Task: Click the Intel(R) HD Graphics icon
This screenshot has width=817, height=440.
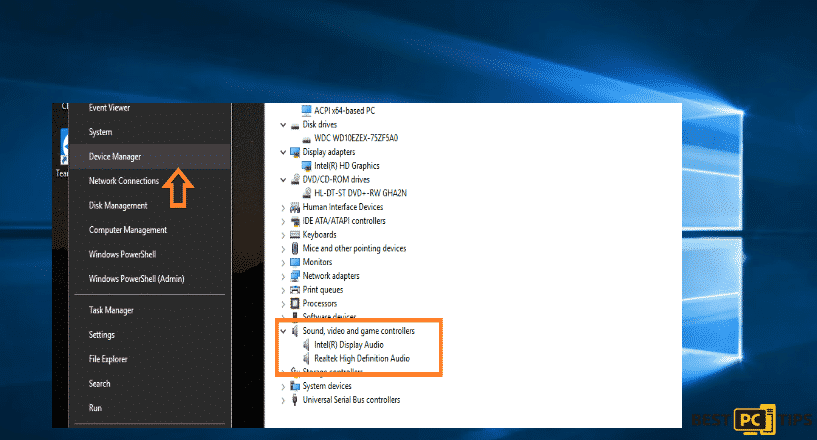Action: tap(306, 166)
